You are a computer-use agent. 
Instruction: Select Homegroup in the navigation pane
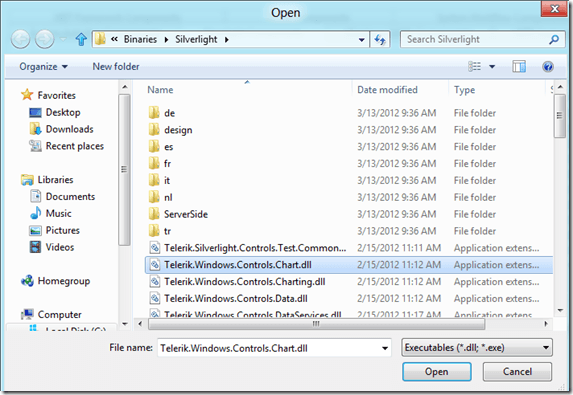click(64, 281)
